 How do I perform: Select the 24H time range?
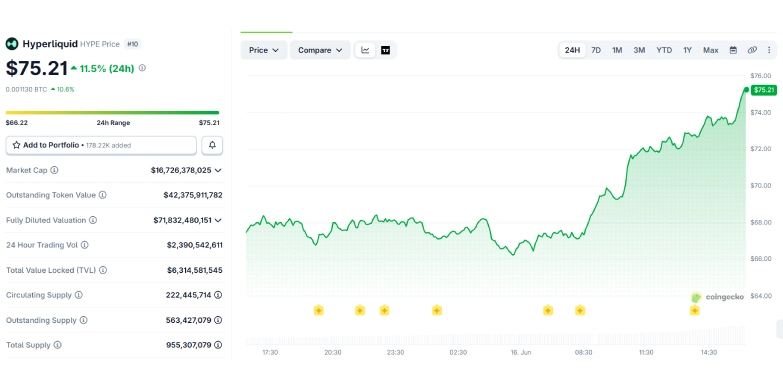[572, 50]
